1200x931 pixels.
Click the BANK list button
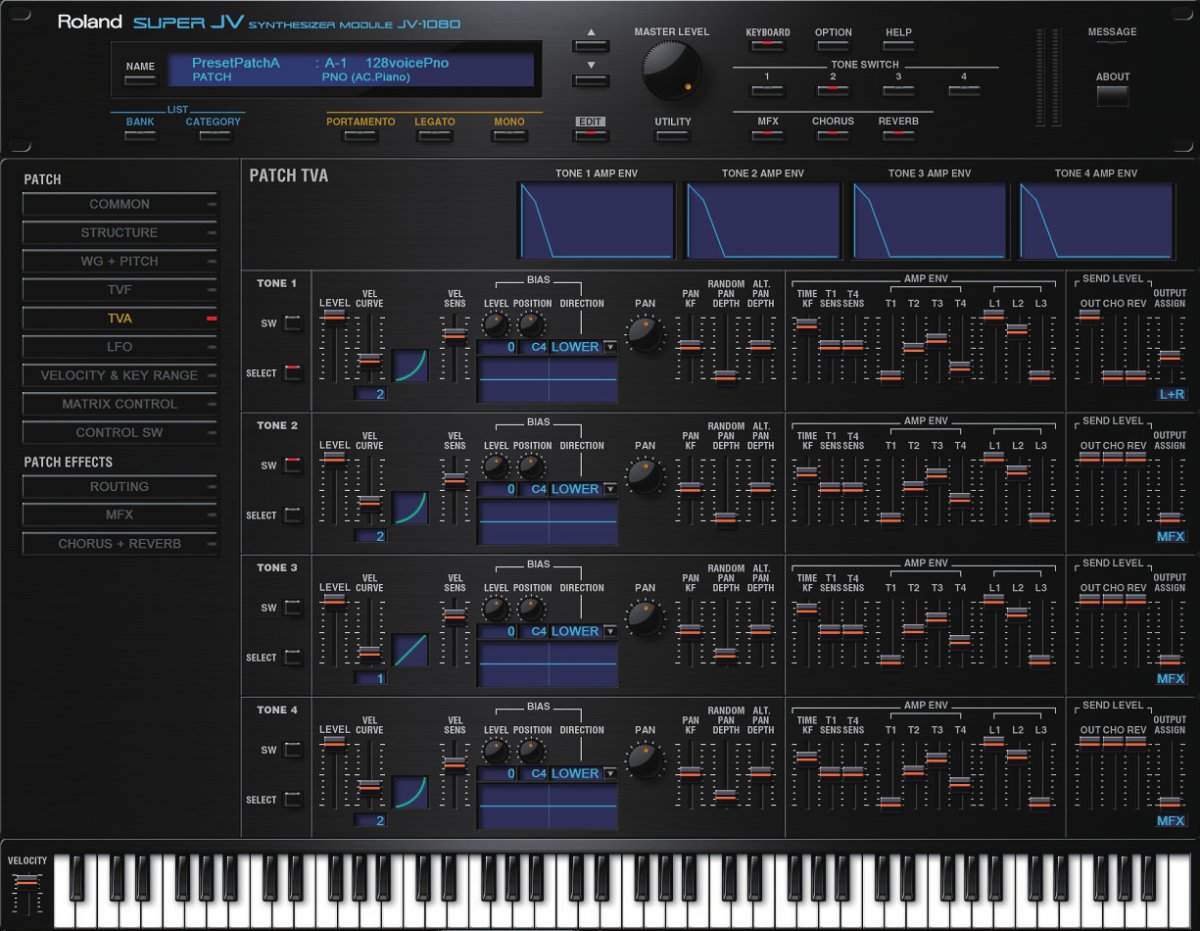tap(140, 135)
